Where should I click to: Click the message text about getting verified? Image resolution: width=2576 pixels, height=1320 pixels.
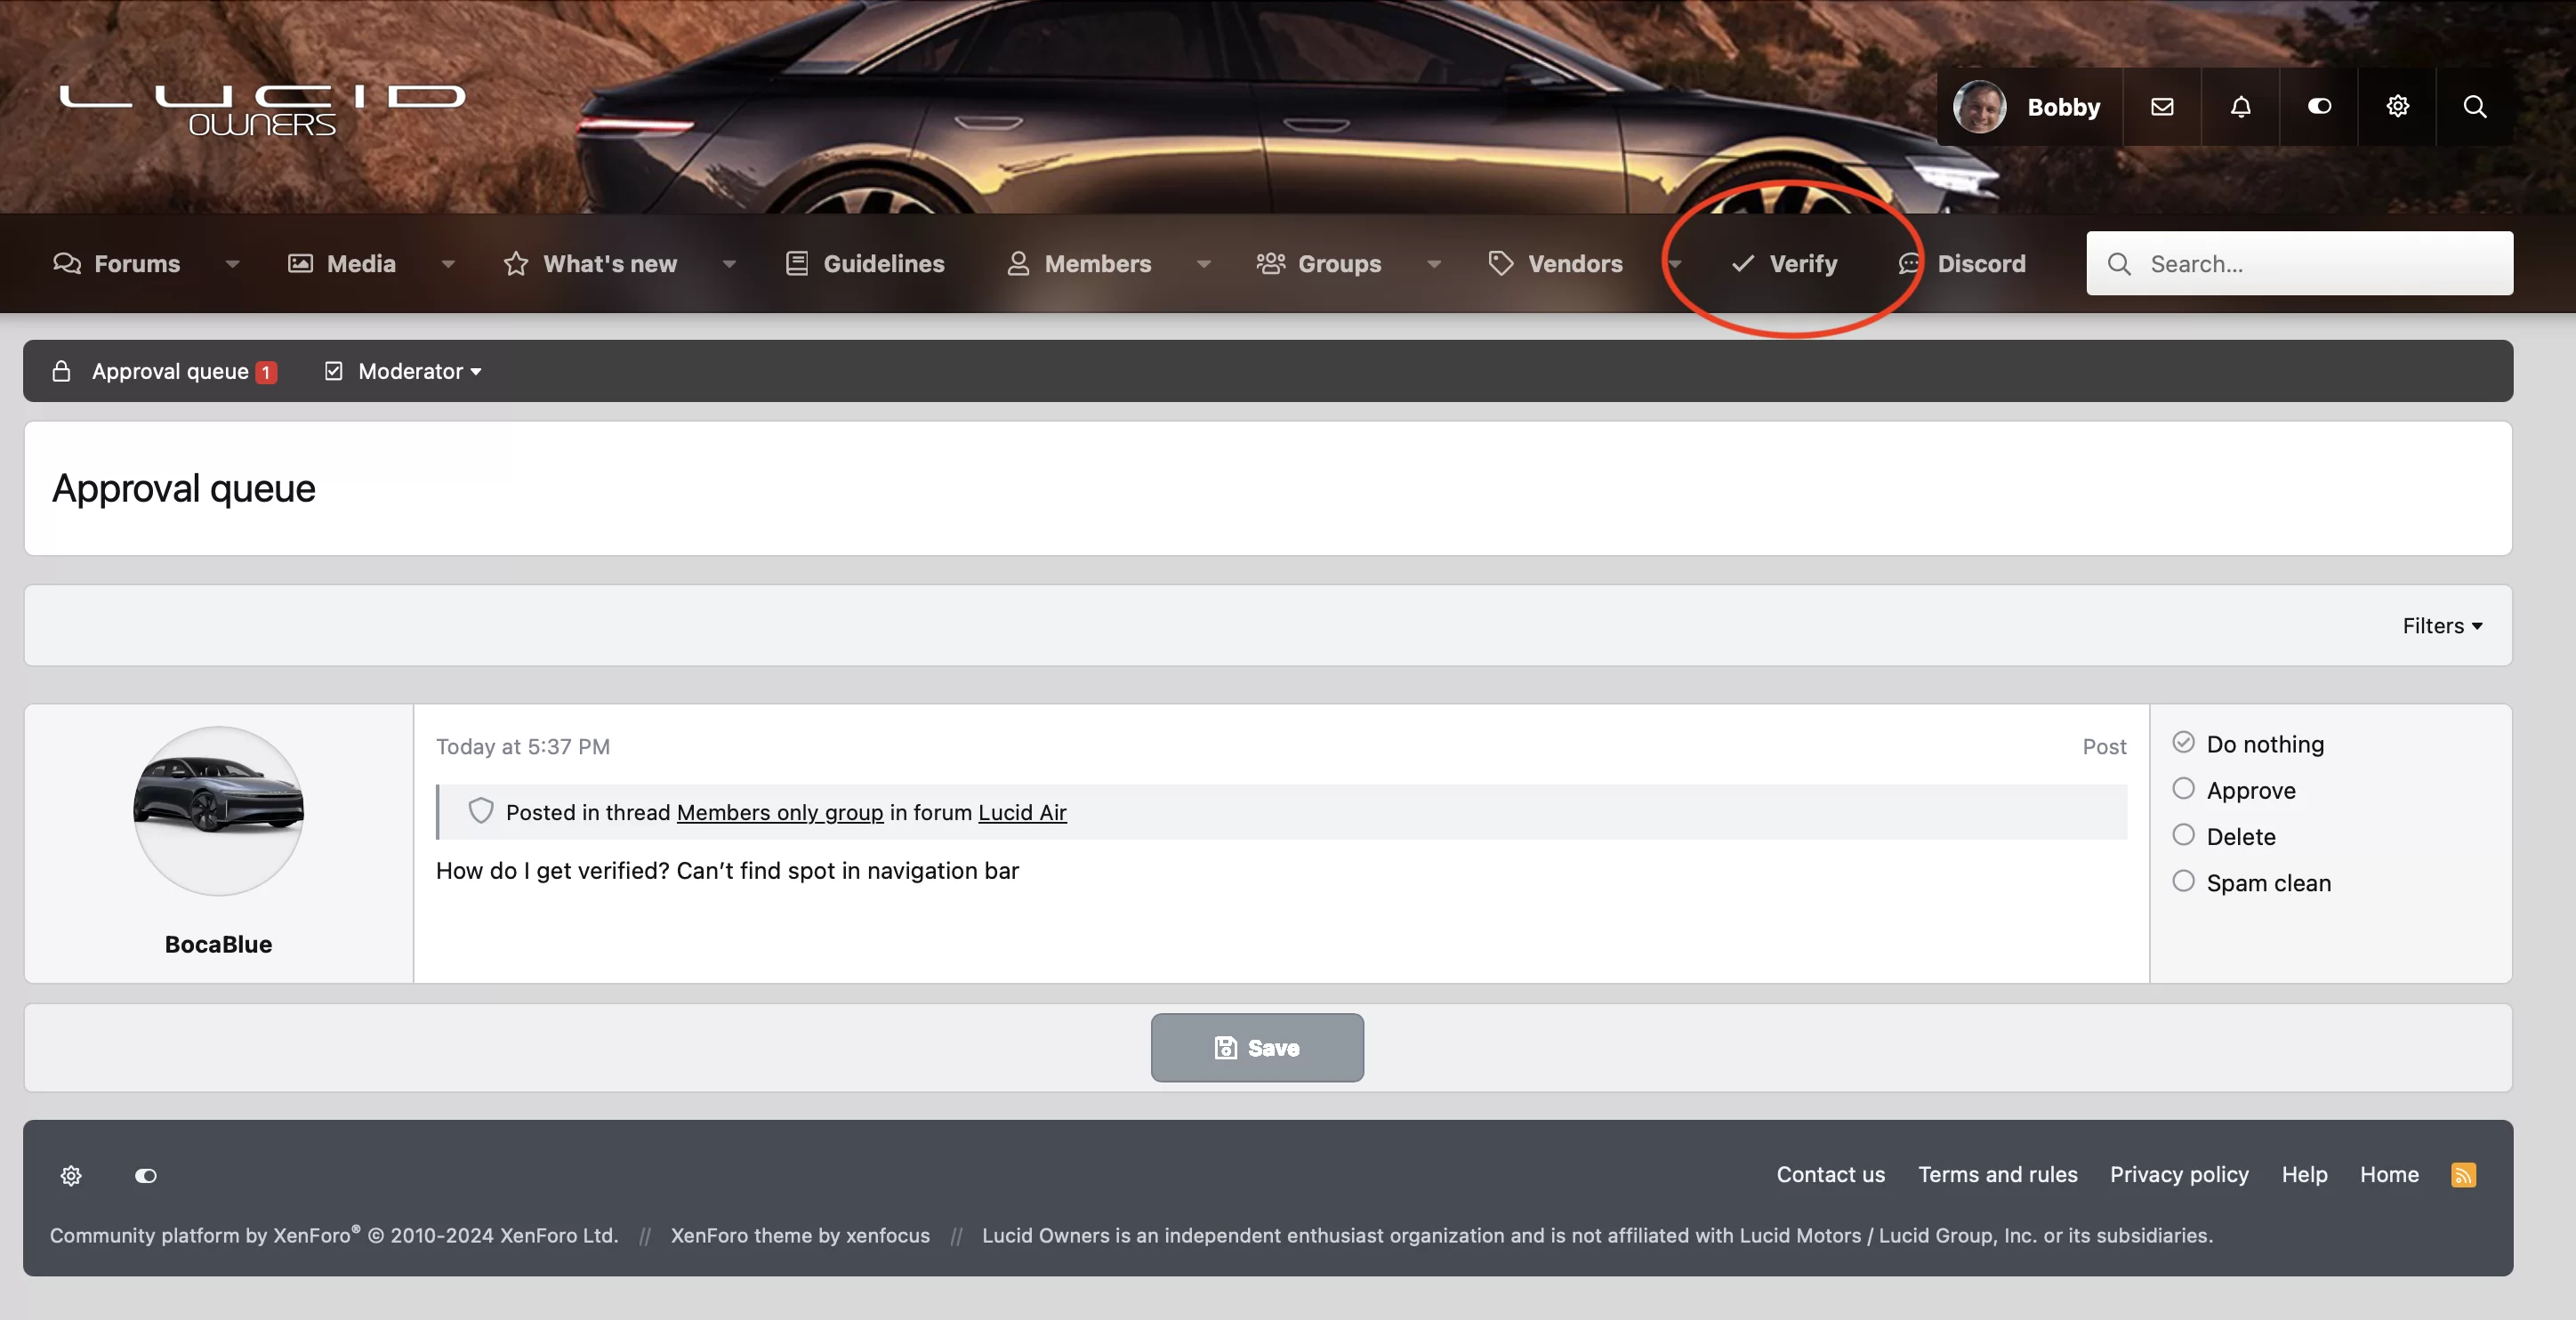(x=727, y=870)
